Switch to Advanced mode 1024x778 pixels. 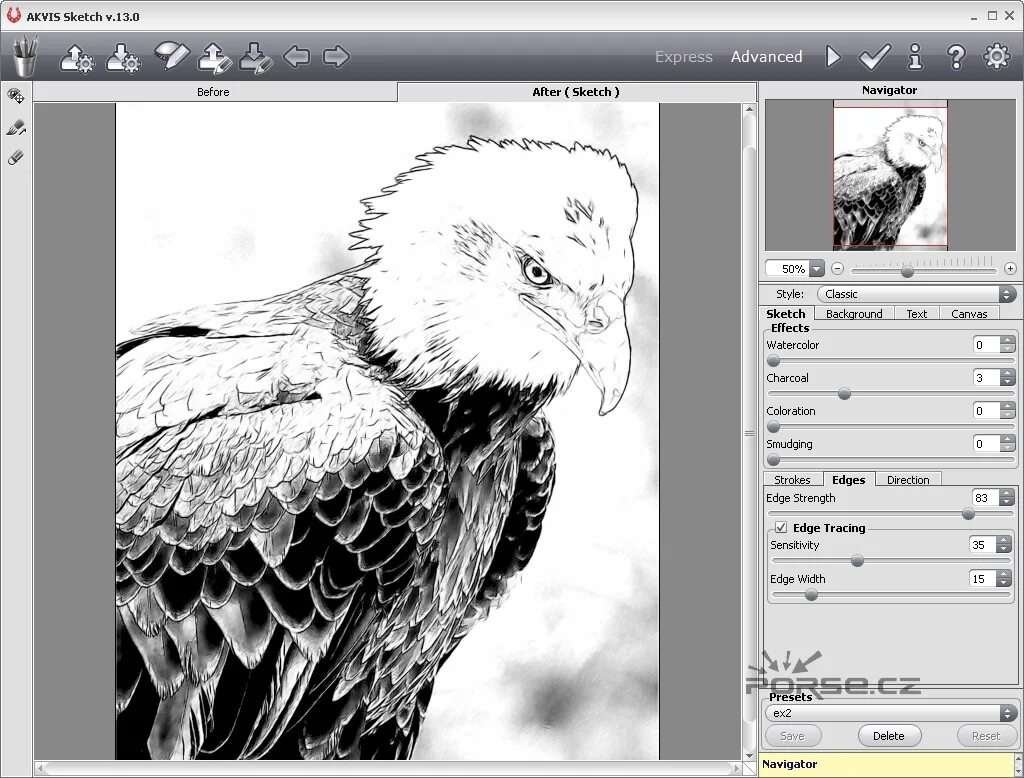(767, 57)
